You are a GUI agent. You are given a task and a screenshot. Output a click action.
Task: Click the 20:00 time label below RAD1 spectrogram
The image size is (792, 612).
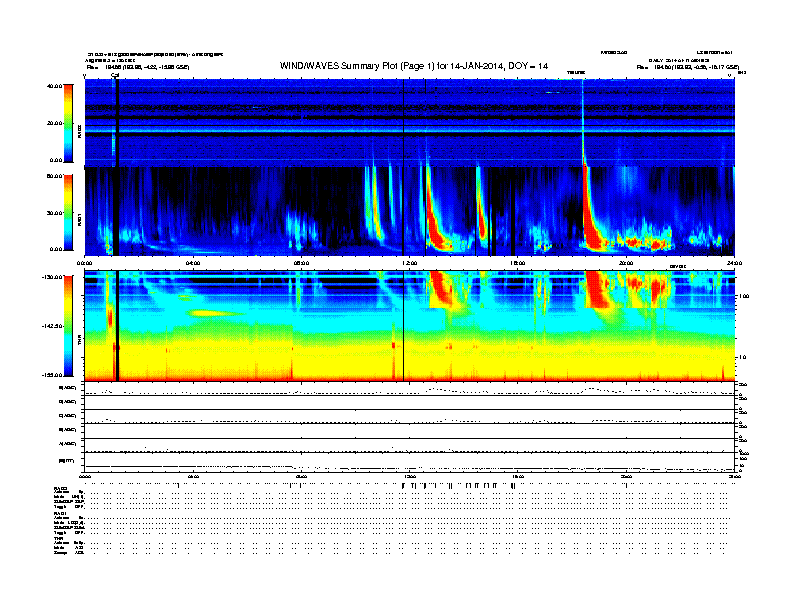click(x=626, y=263)
